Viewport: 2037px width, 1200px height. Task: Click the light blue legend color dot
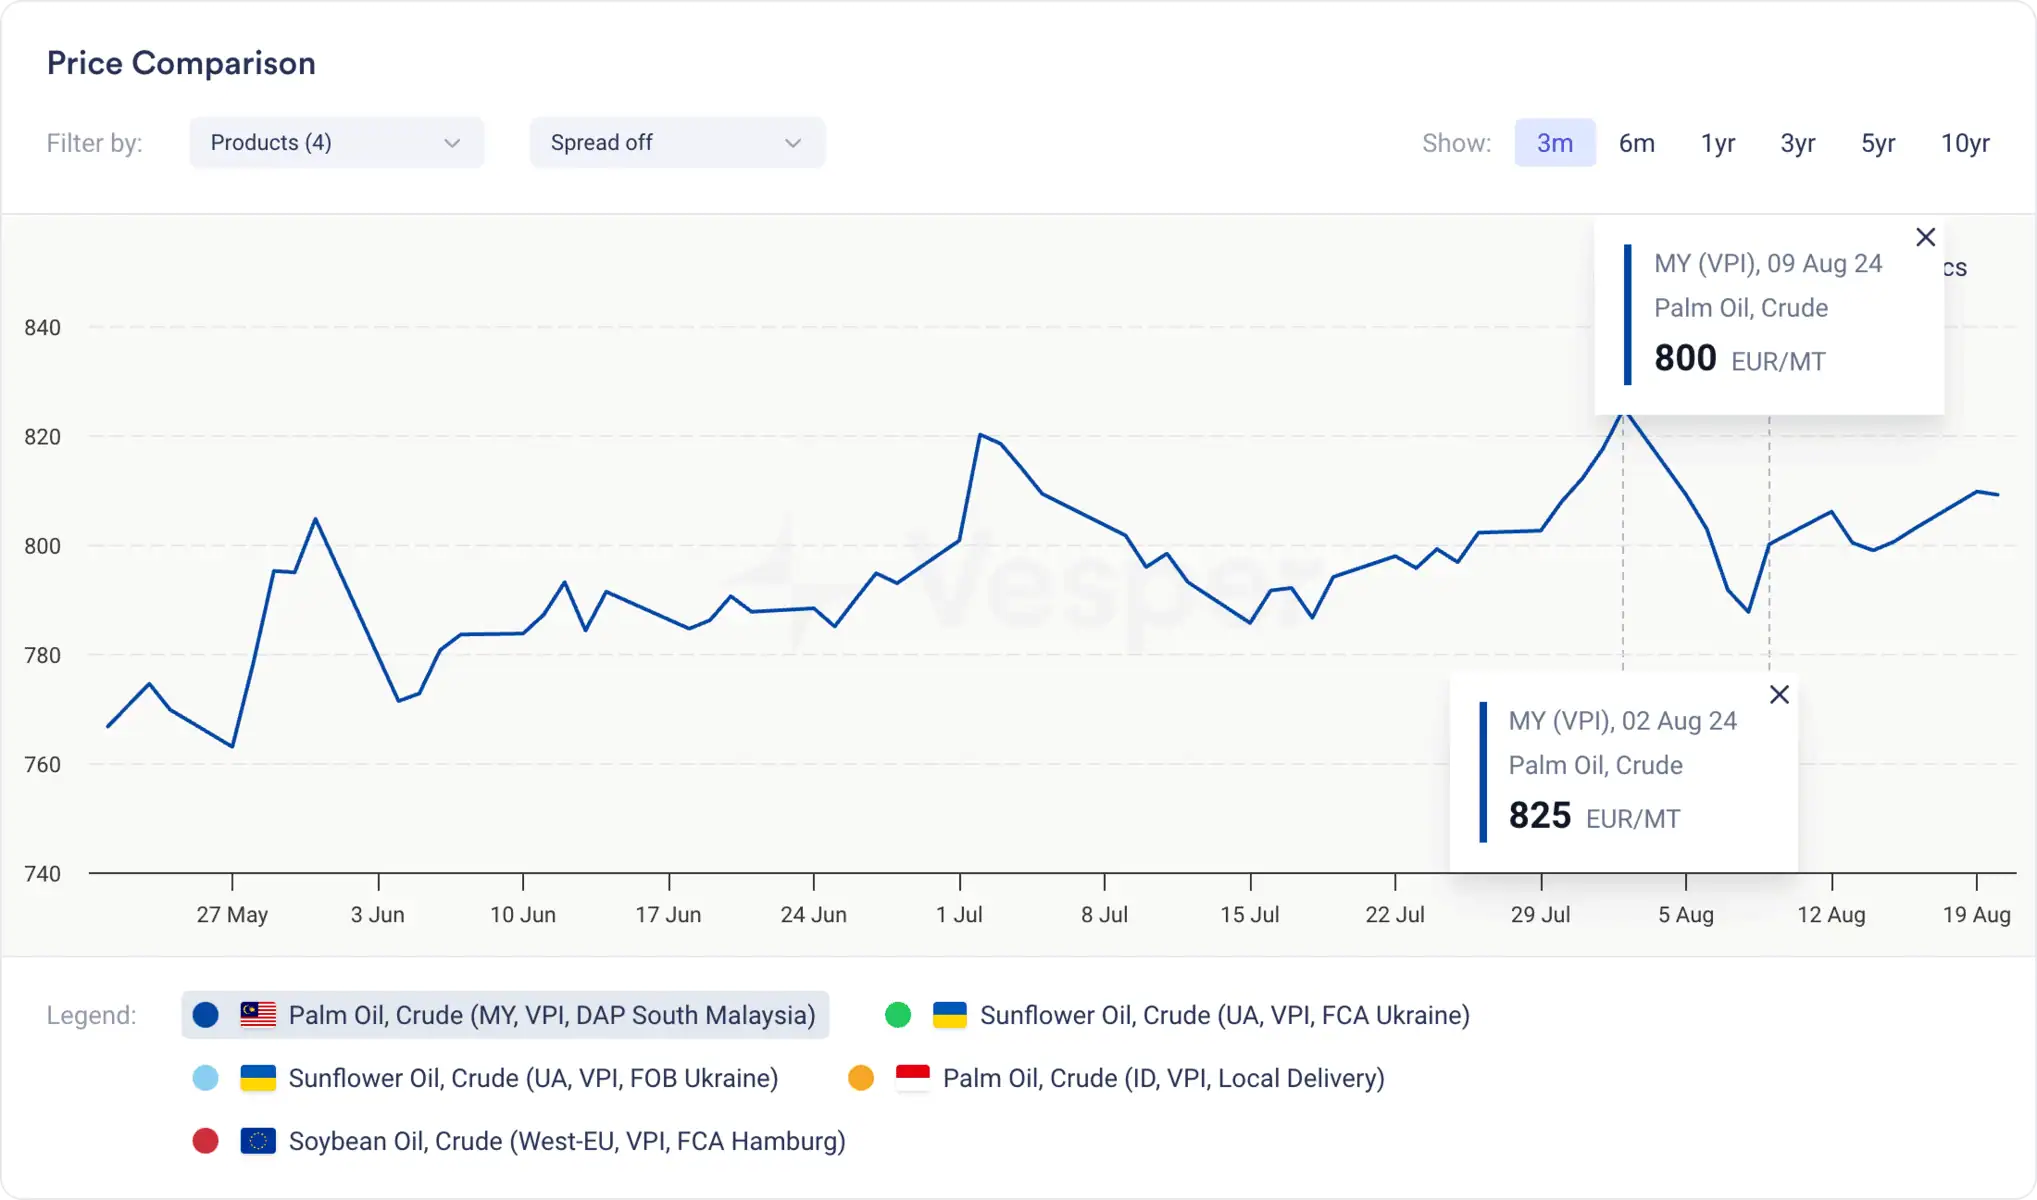point(206,1078)
